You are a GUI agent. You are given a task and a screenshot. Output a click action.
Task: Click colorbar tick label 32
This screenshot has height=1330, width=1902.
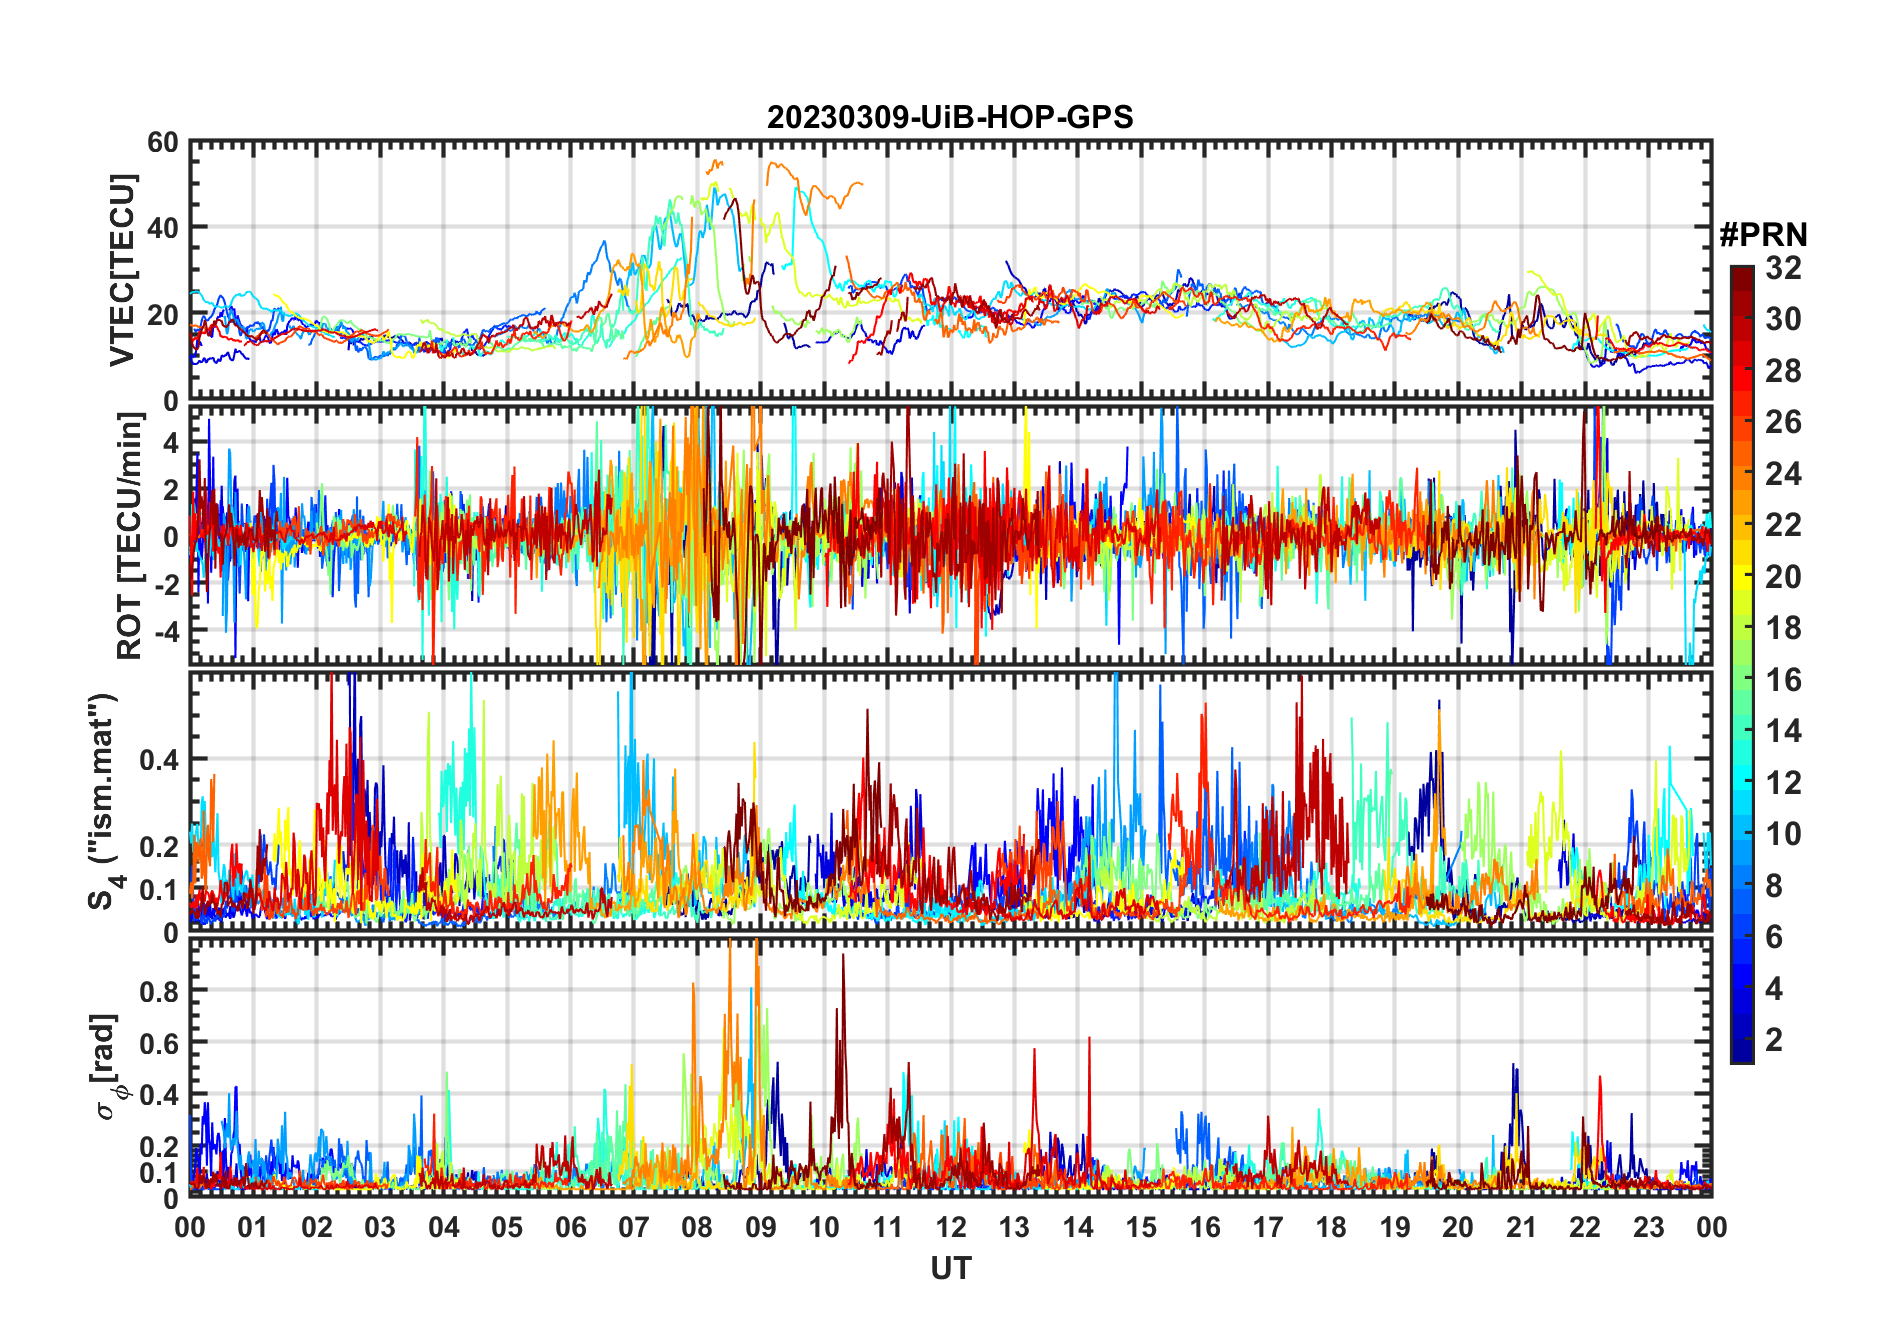[1783, 267]
